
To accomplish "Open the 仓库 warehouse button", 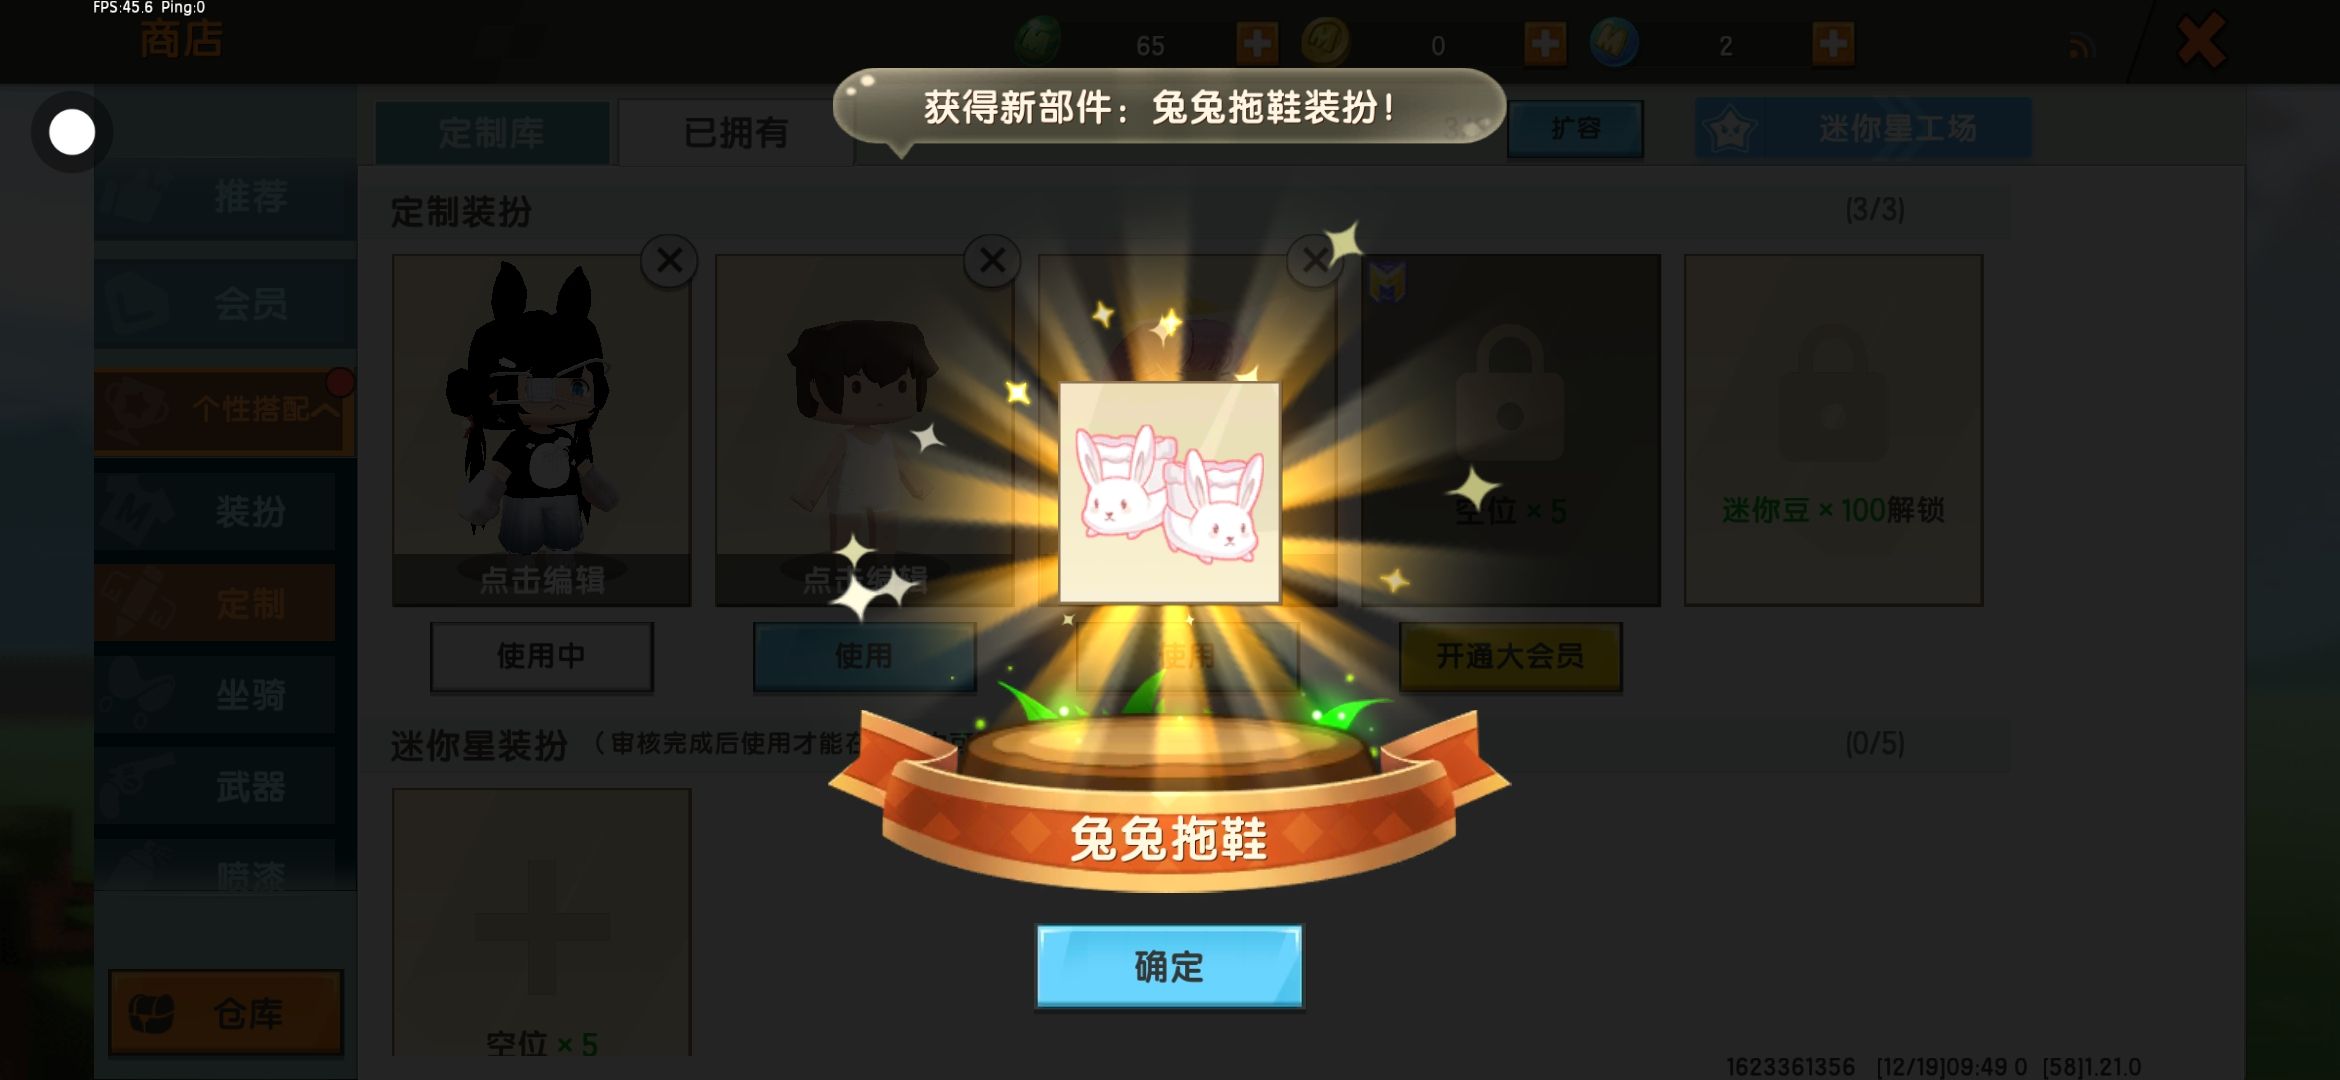I will pyautogui.click(x=226, y=1012).
